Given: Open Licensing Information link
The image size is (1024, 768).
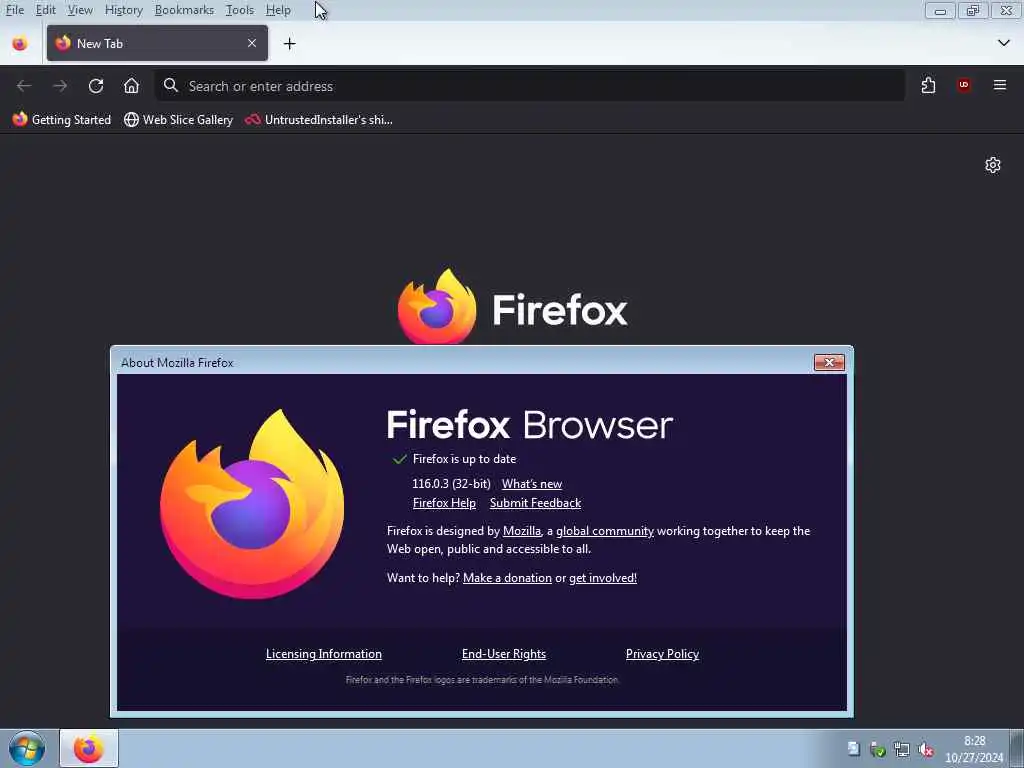Looking at the screenshot, I should coord(323,654).
